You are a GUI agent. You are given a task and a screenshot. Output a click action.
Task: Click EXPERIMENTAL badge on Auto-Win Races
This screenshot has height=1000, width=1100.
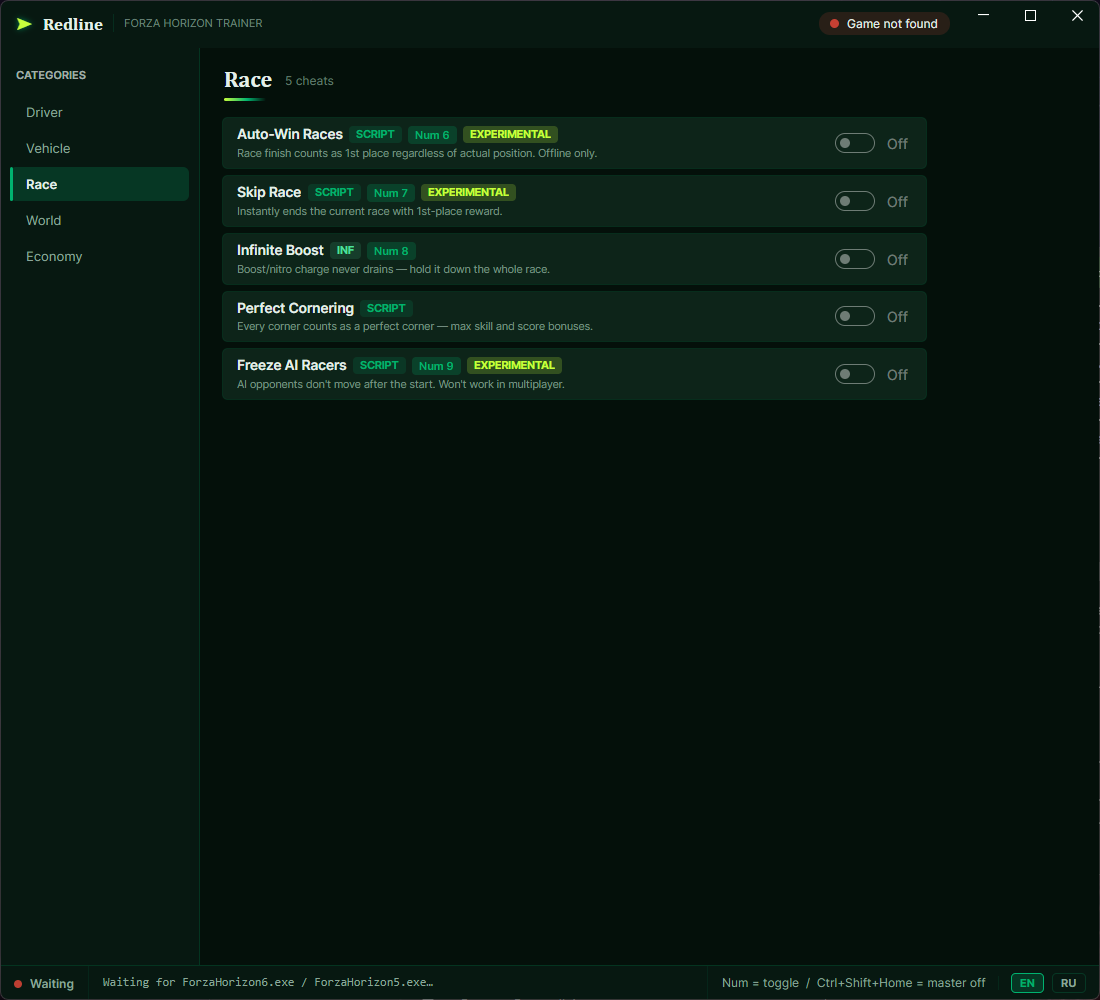point(510,134)
